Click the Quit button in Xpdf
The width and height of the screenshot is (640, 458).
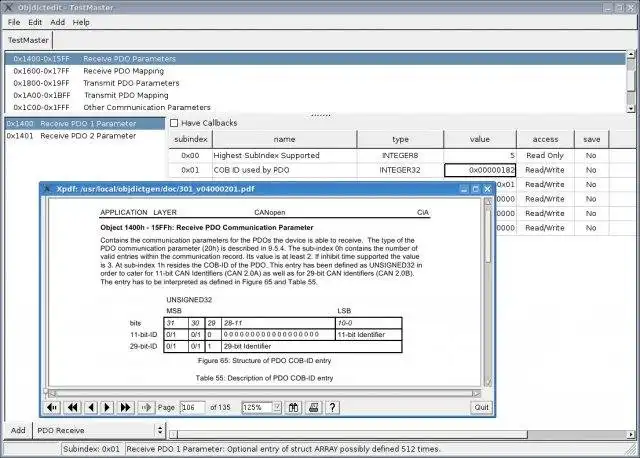[481, 407]
